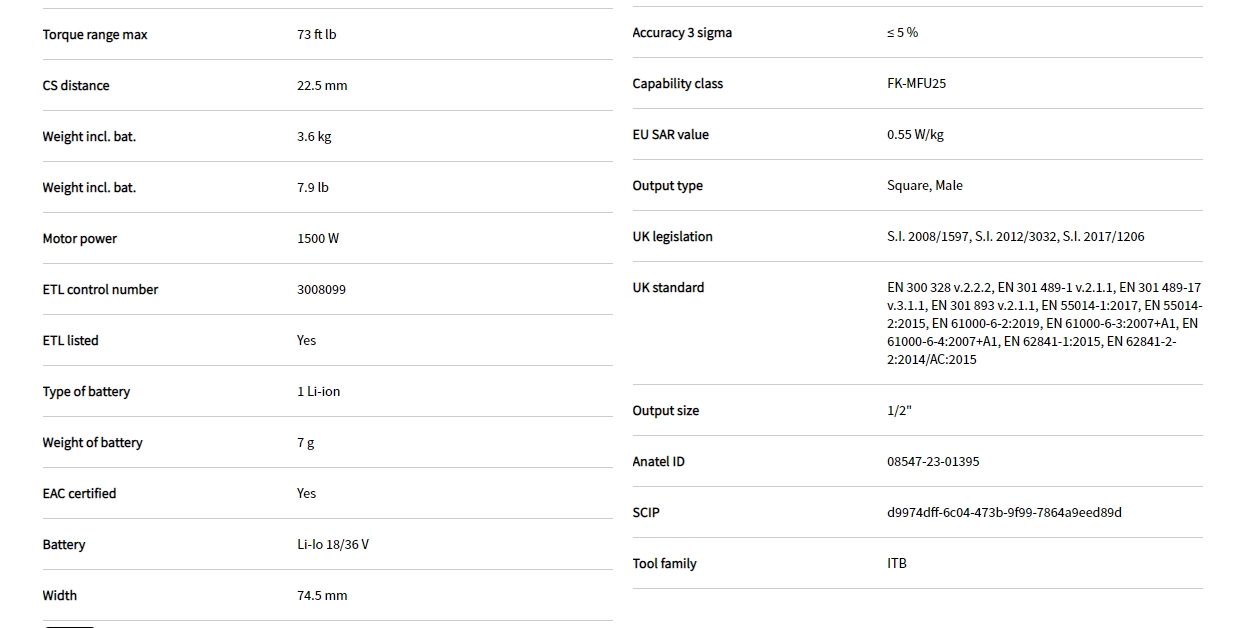Click the UK legislation S.I. numbers text
The height and width of the screenshot is (628, 1258).
tap(1015, 237)
